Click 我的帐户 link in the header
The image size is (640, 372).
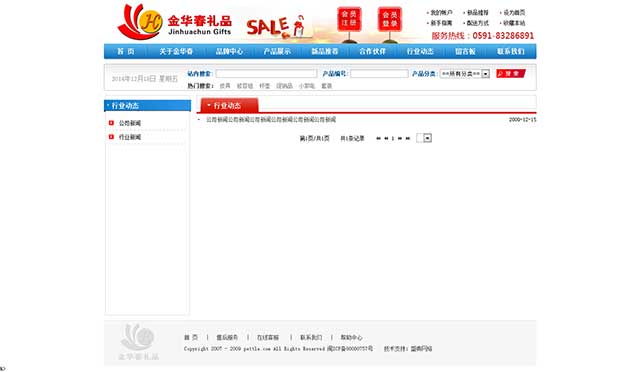(441, 13)
